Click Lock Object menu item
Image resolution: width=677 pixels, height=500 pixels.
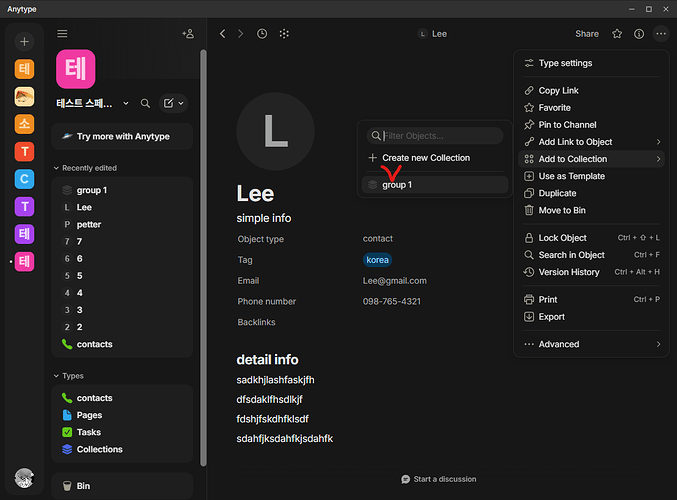point(592,238)
